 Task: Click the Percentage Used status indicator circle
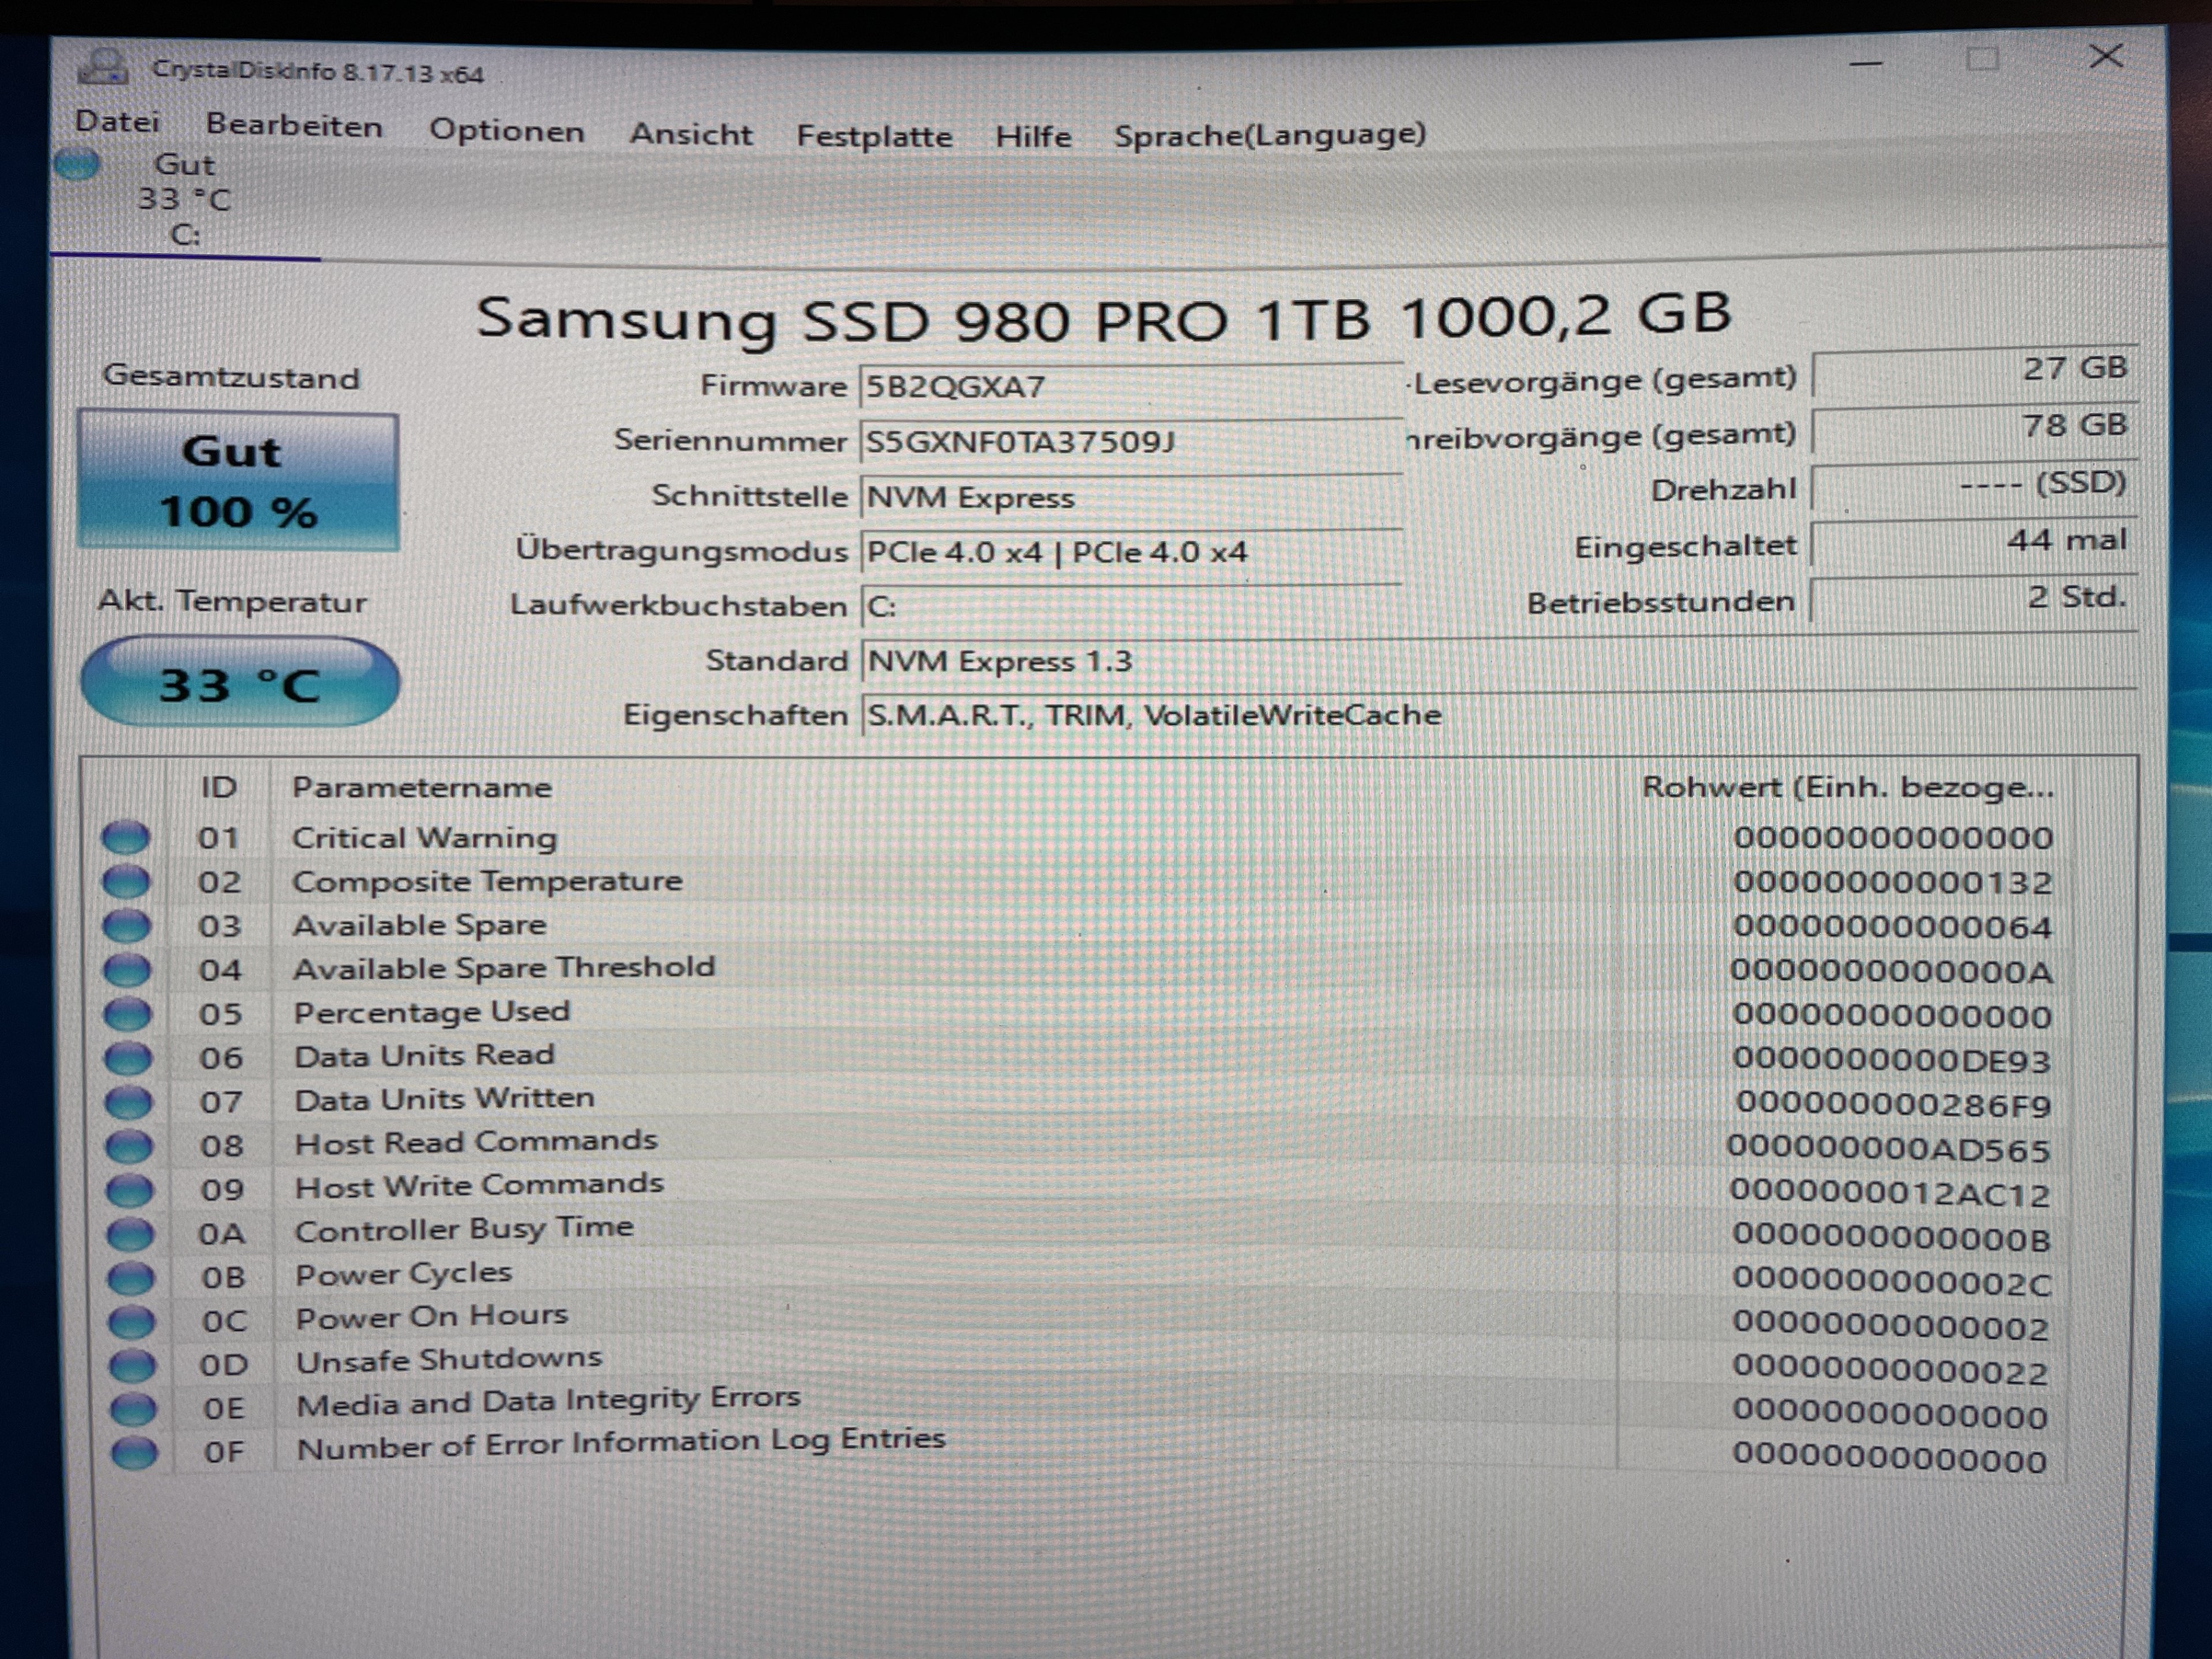128,1013
